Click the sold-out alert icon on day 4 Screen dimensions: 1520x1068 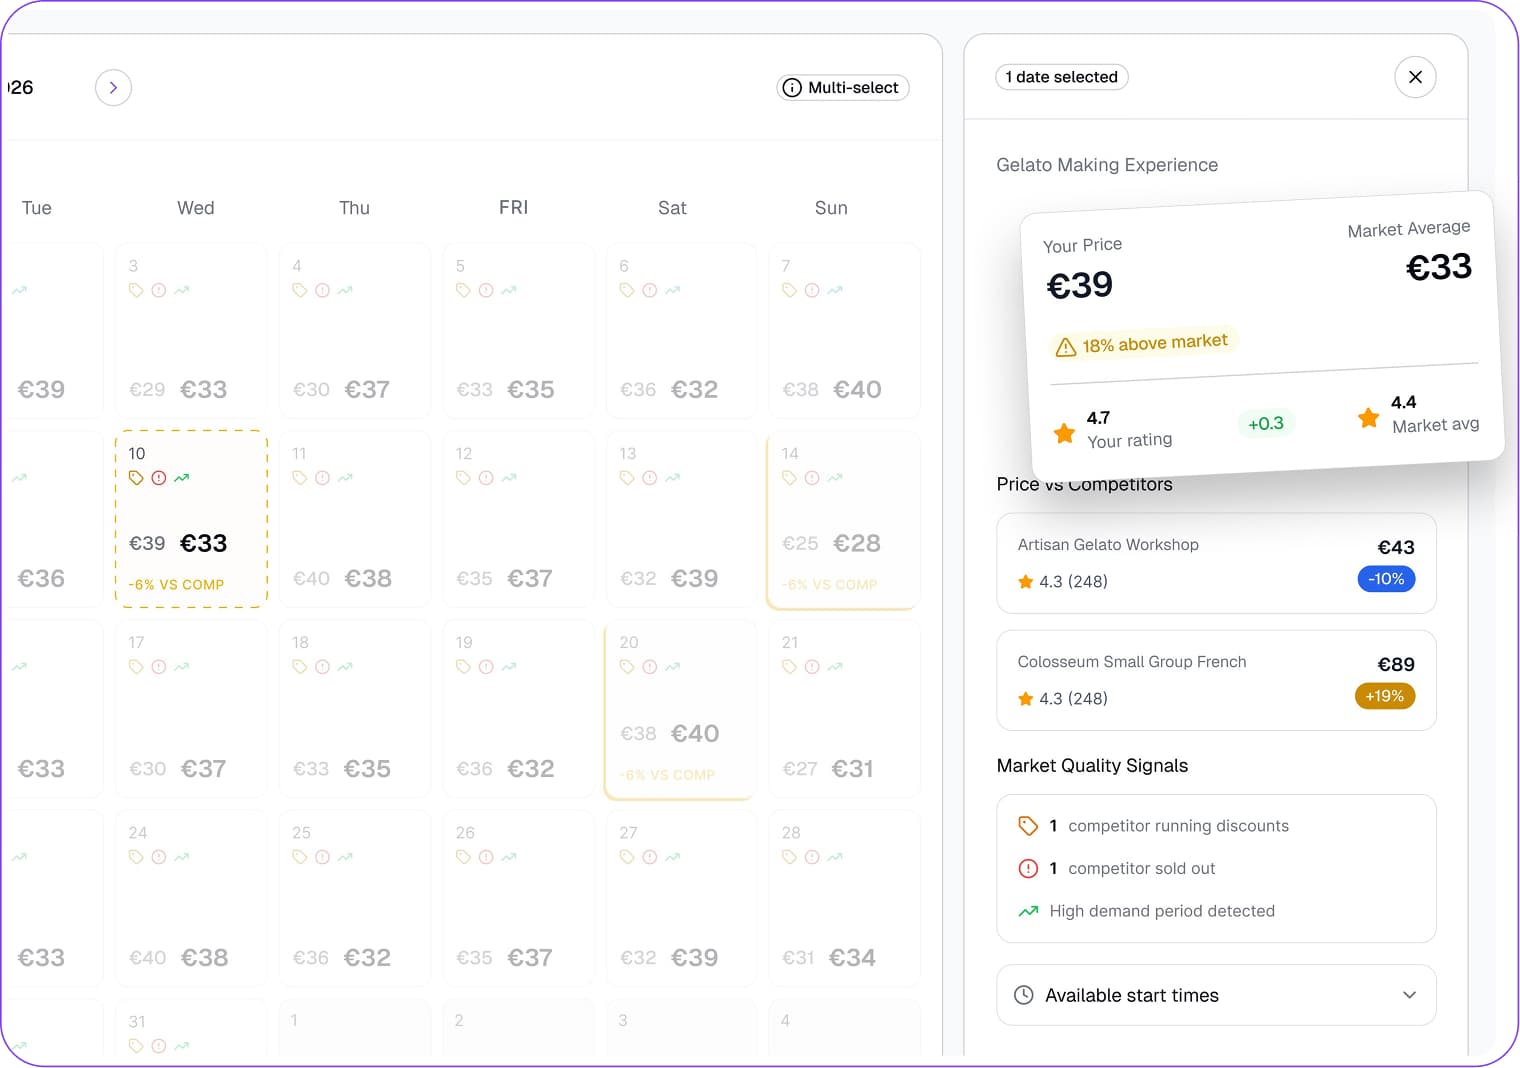click(x=322, y=290)
